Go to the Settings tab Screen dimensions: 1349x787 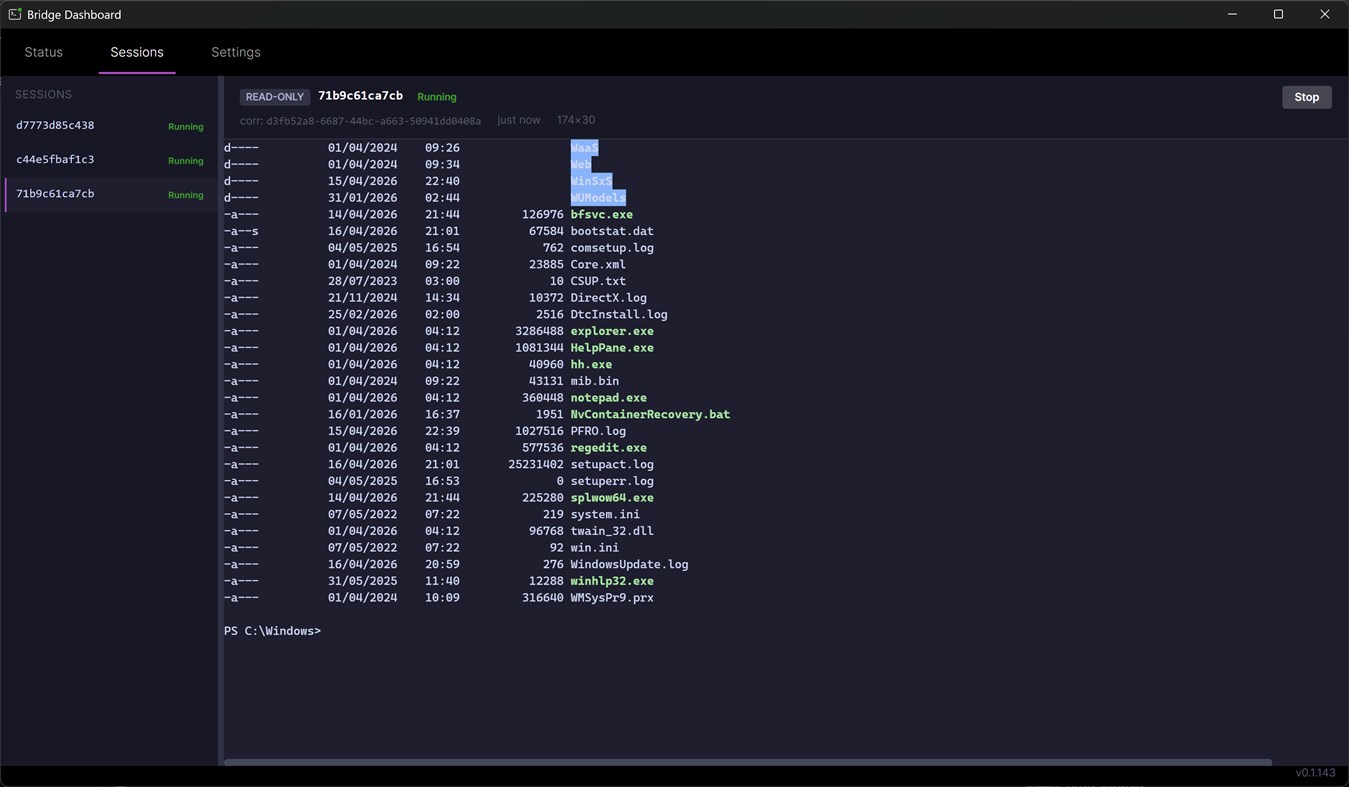point(236,52)
